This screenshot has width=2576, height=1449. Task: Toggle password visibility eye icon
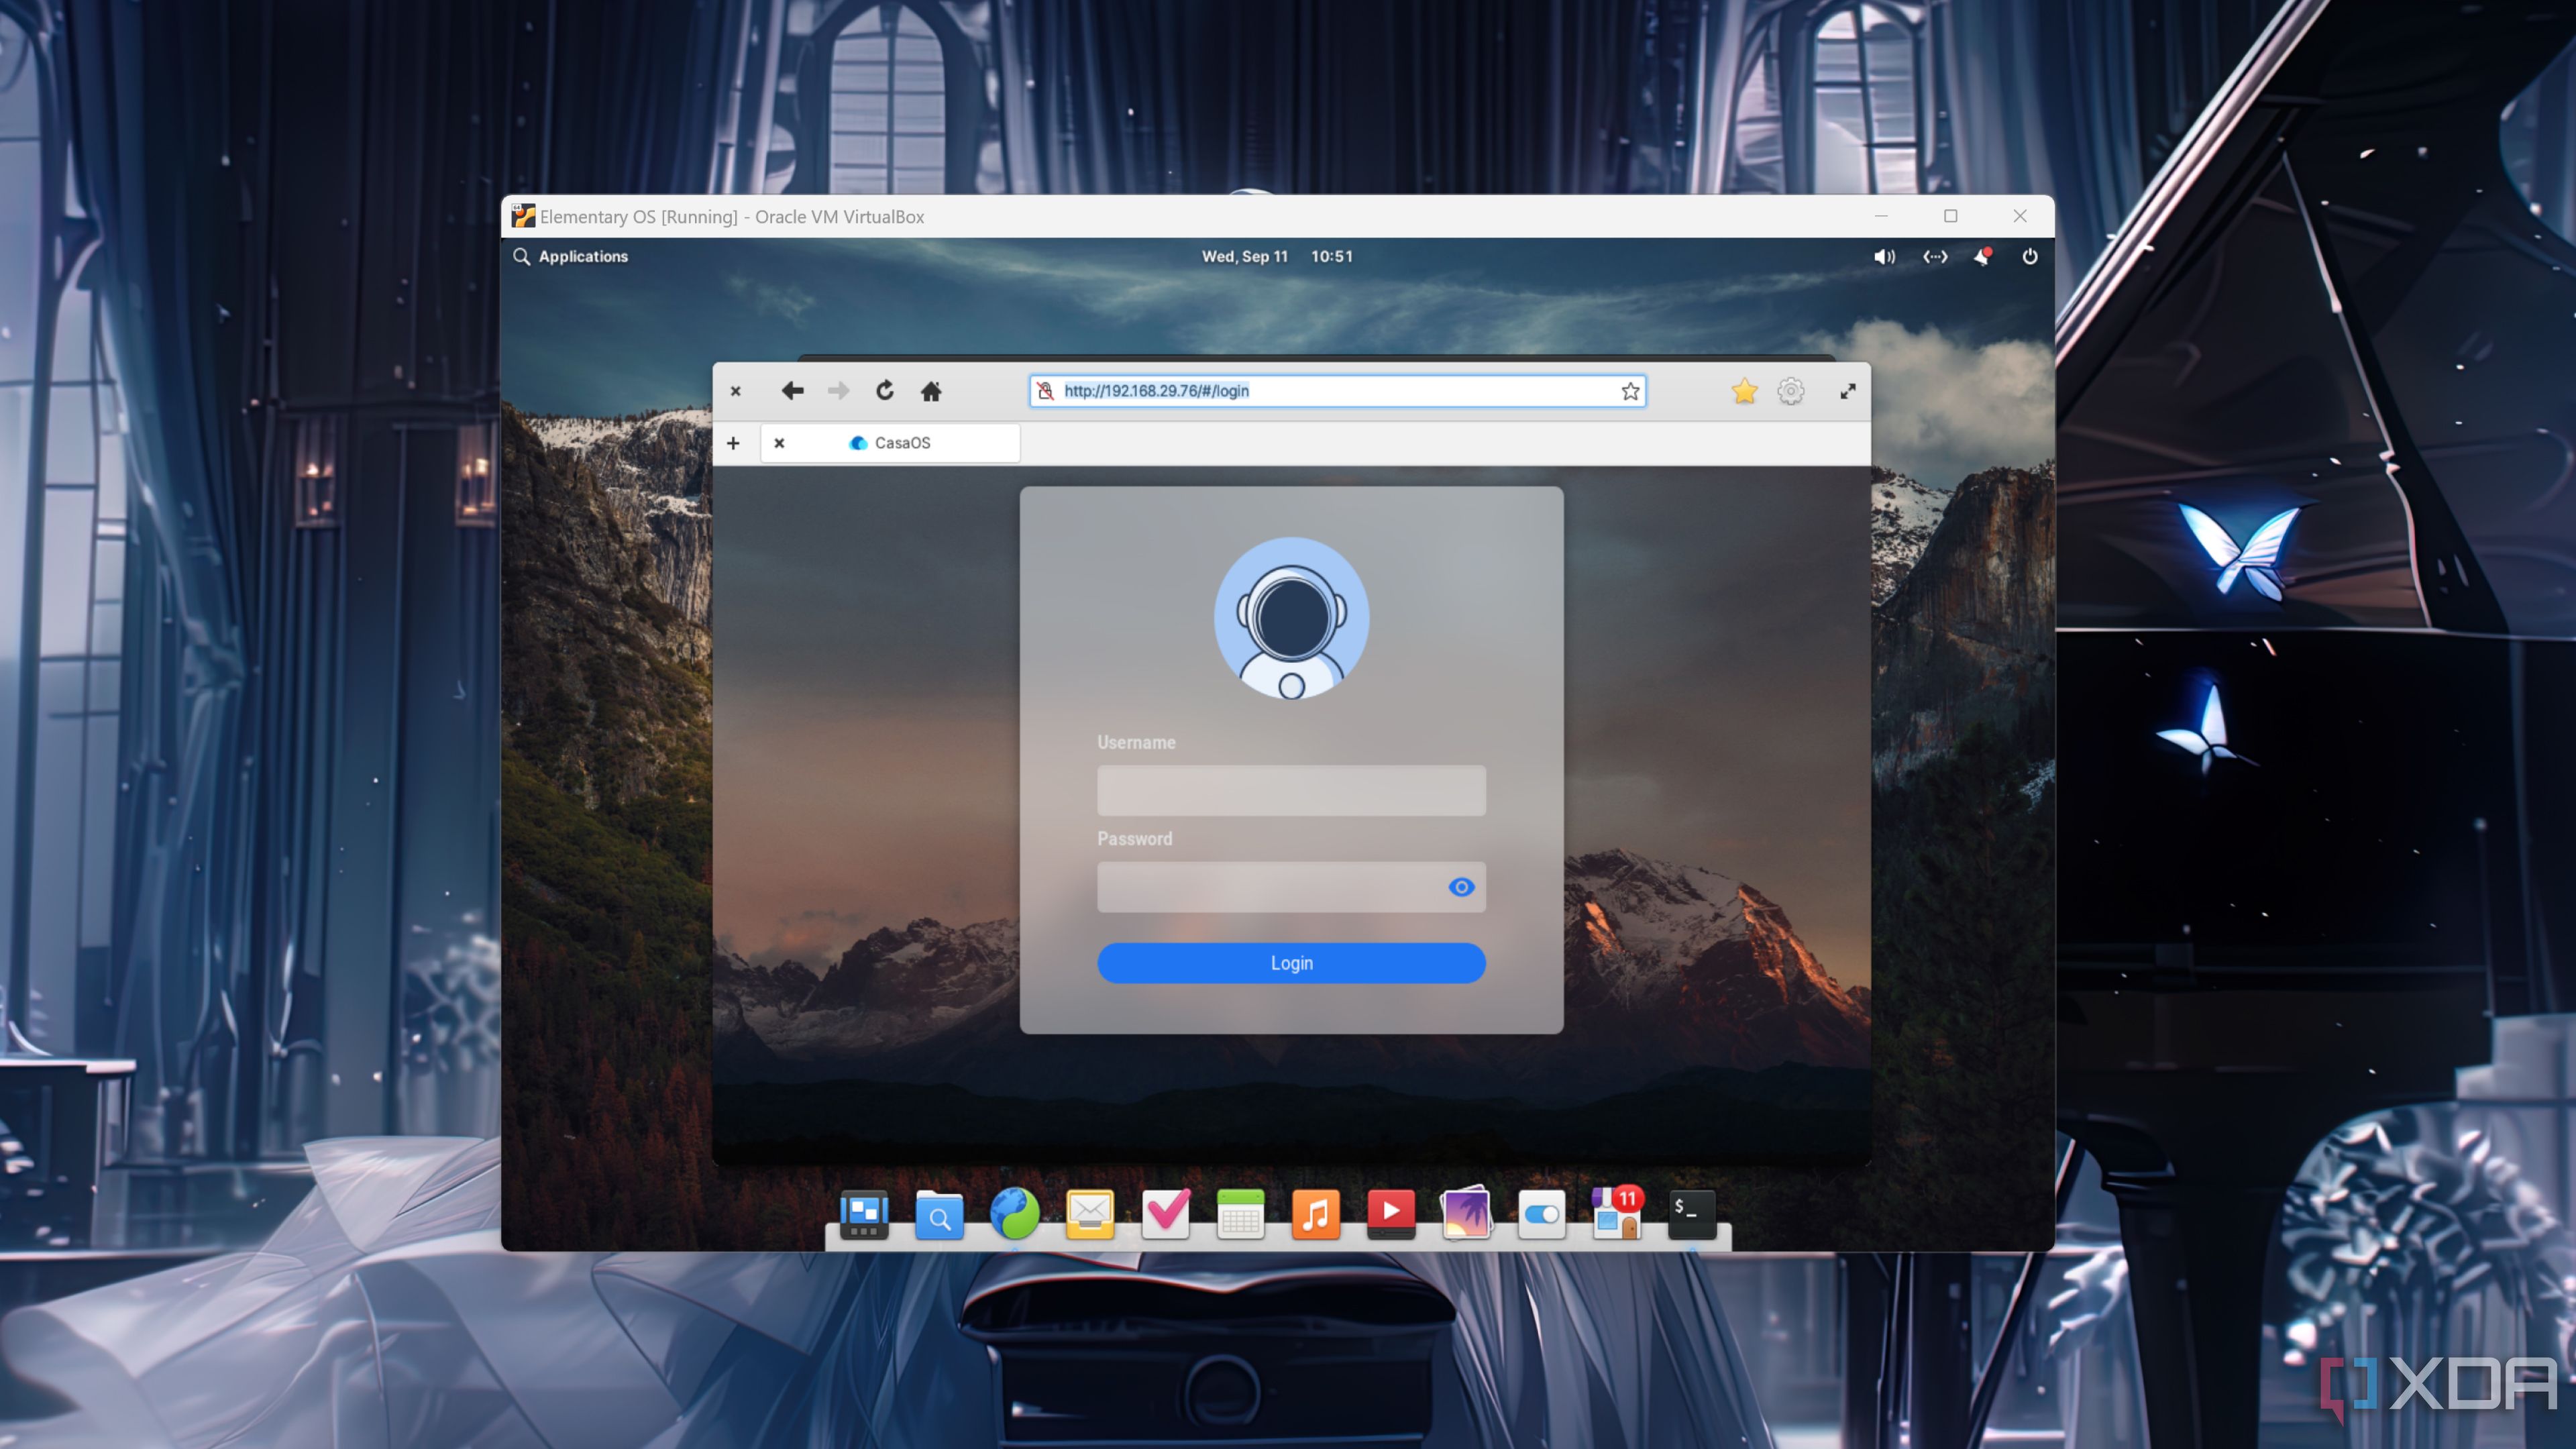(1461, 886)
